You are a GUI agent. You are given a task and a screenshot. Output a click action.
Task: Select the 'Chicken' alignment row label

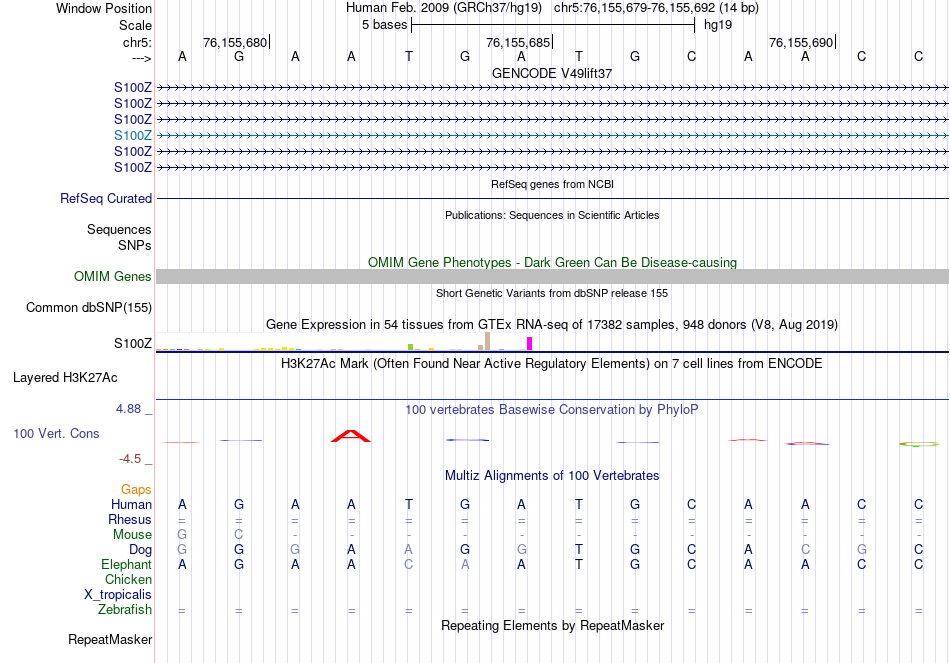click(128, 579)
